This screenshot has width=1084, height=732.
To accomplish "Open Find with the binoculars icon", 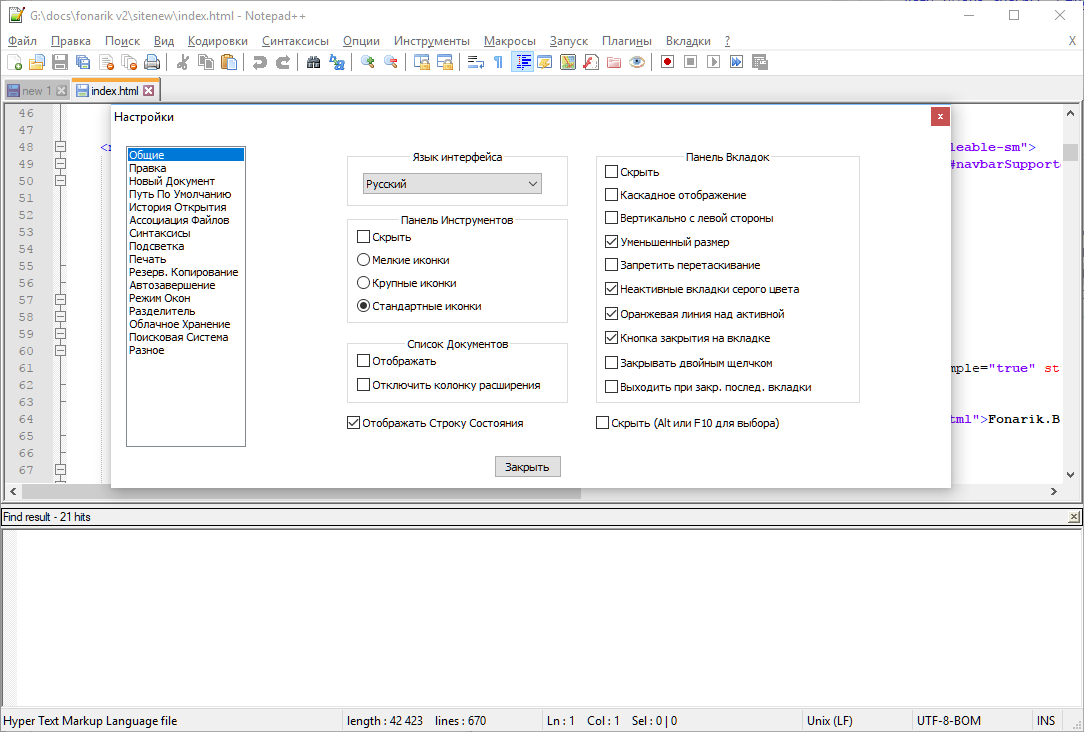I will (x=313, y=62).
